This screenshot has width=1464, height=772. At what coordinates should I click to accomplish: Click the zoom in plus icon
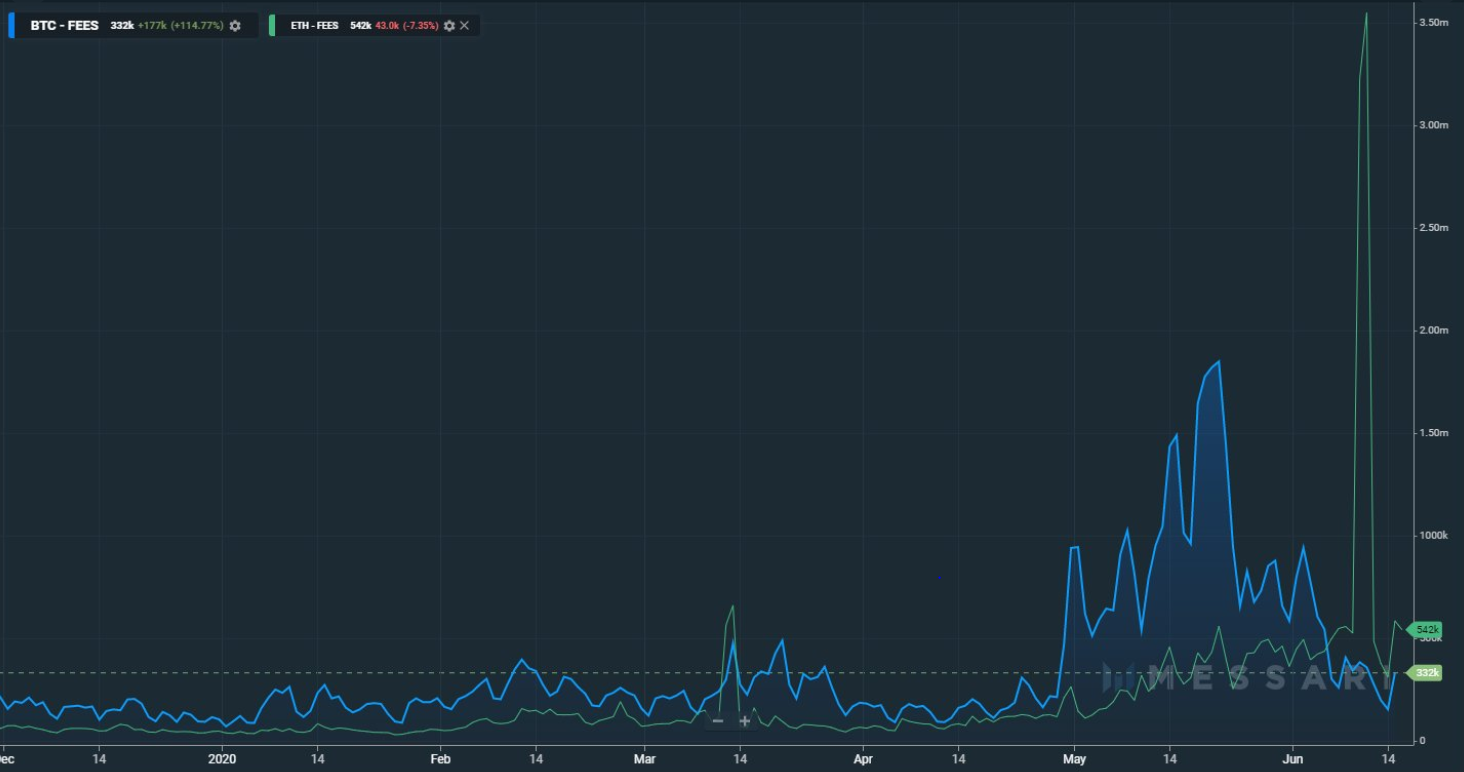(x=744, y=720)
